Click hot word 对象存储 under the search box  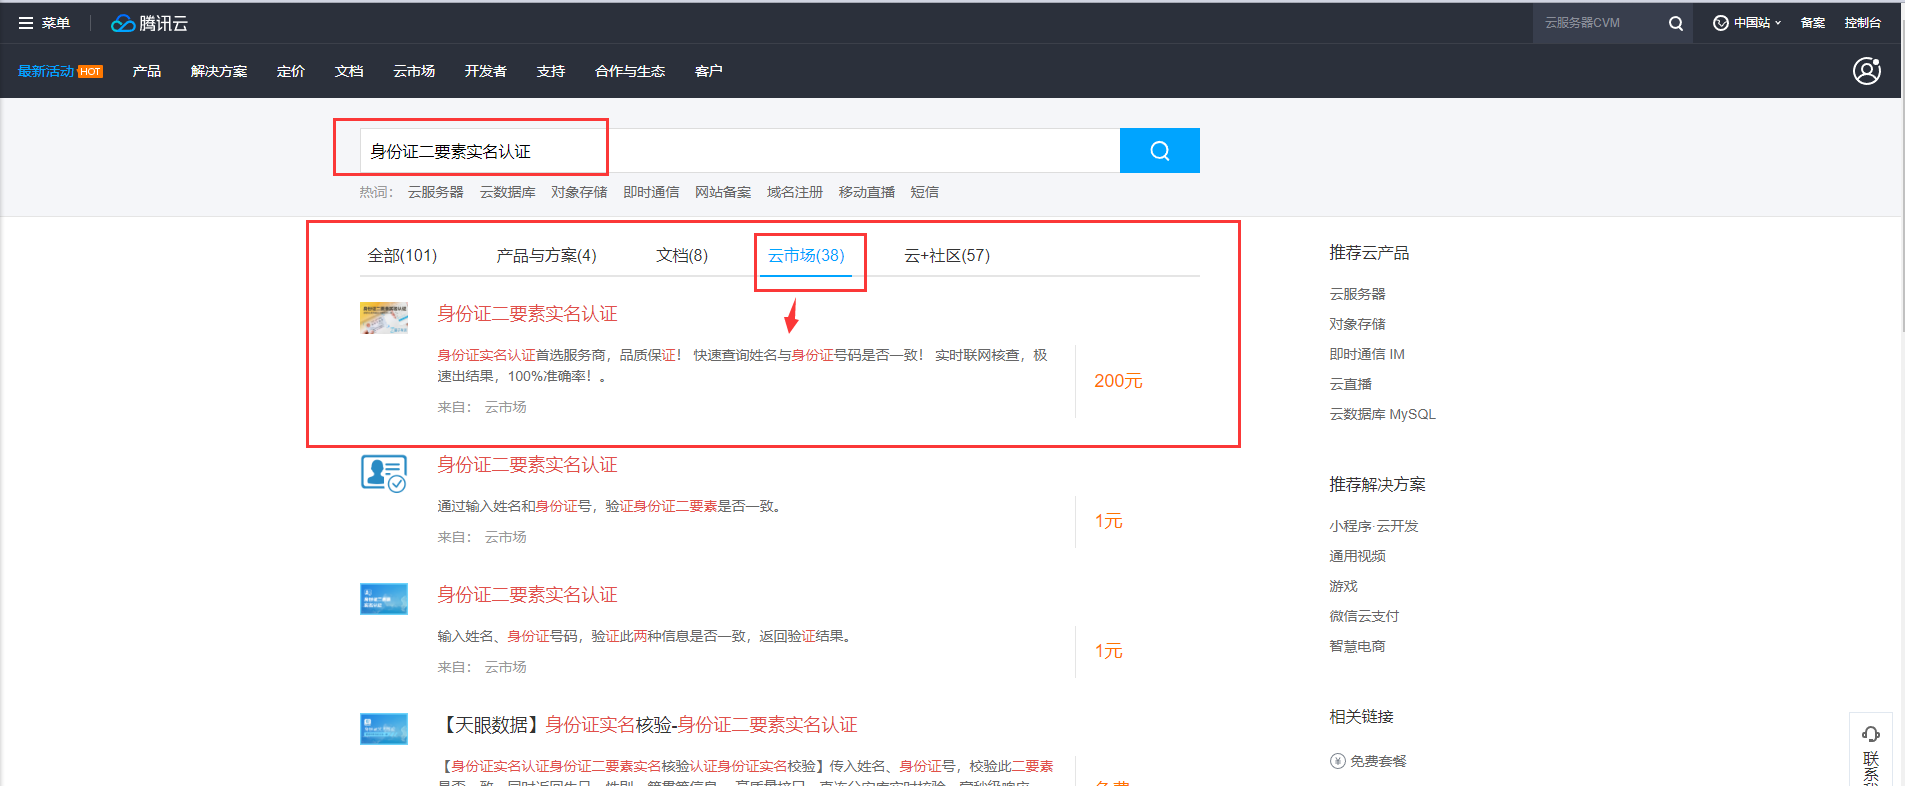[580, 192]
